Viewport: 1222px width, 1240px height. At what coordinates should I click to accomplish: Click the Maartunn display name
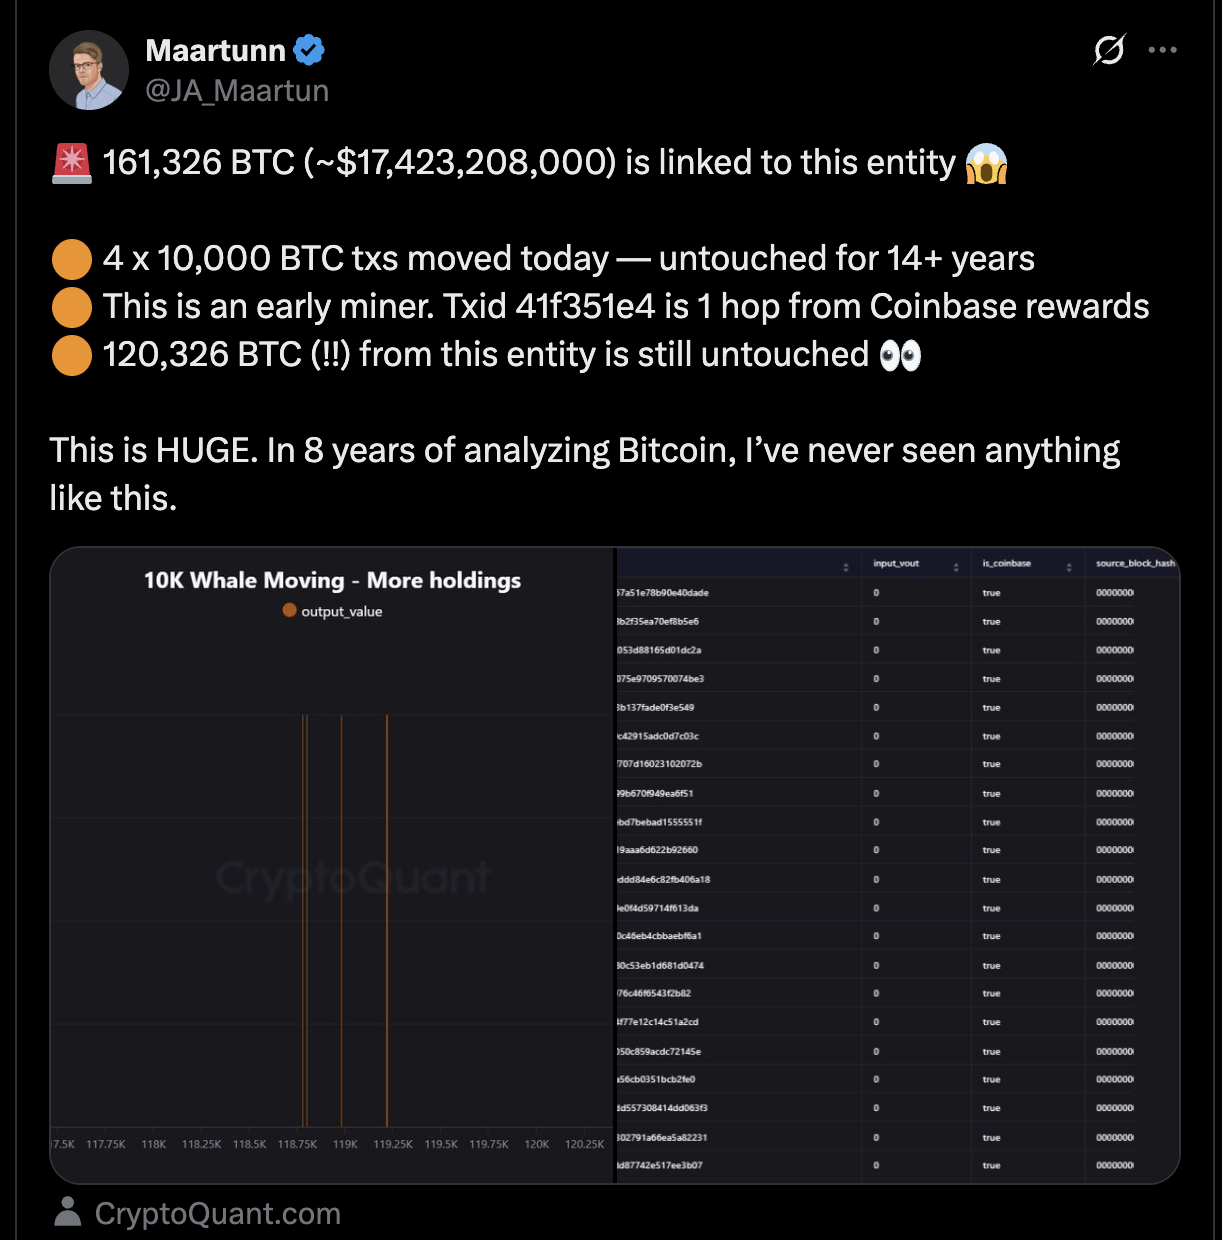click(x=215, y=50)
